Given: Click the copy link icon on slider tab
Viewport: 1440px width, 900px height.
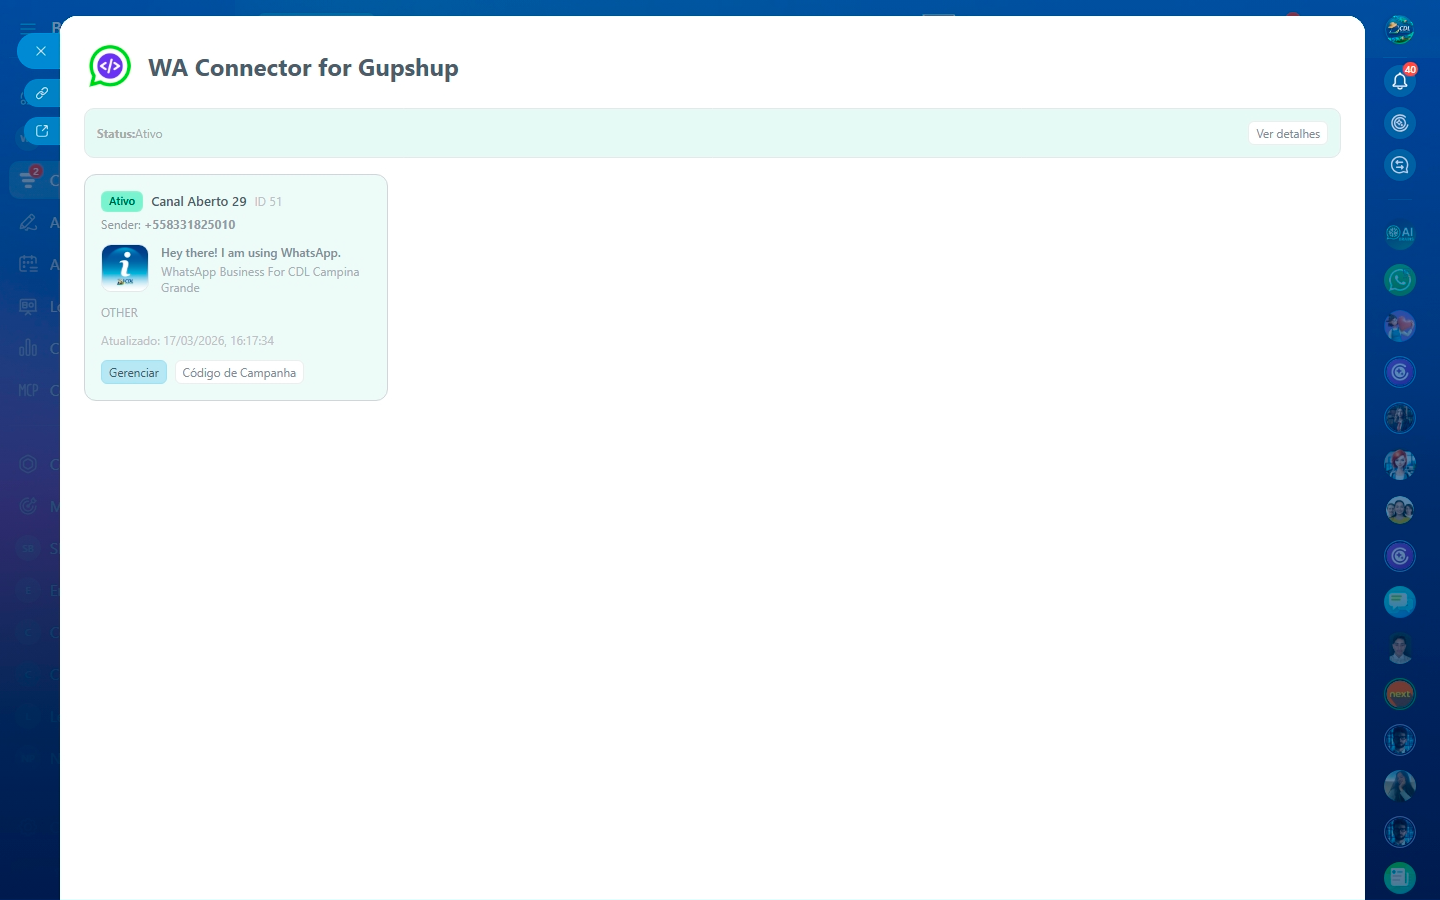Looking at the screenshot, I should click(42, 93).
